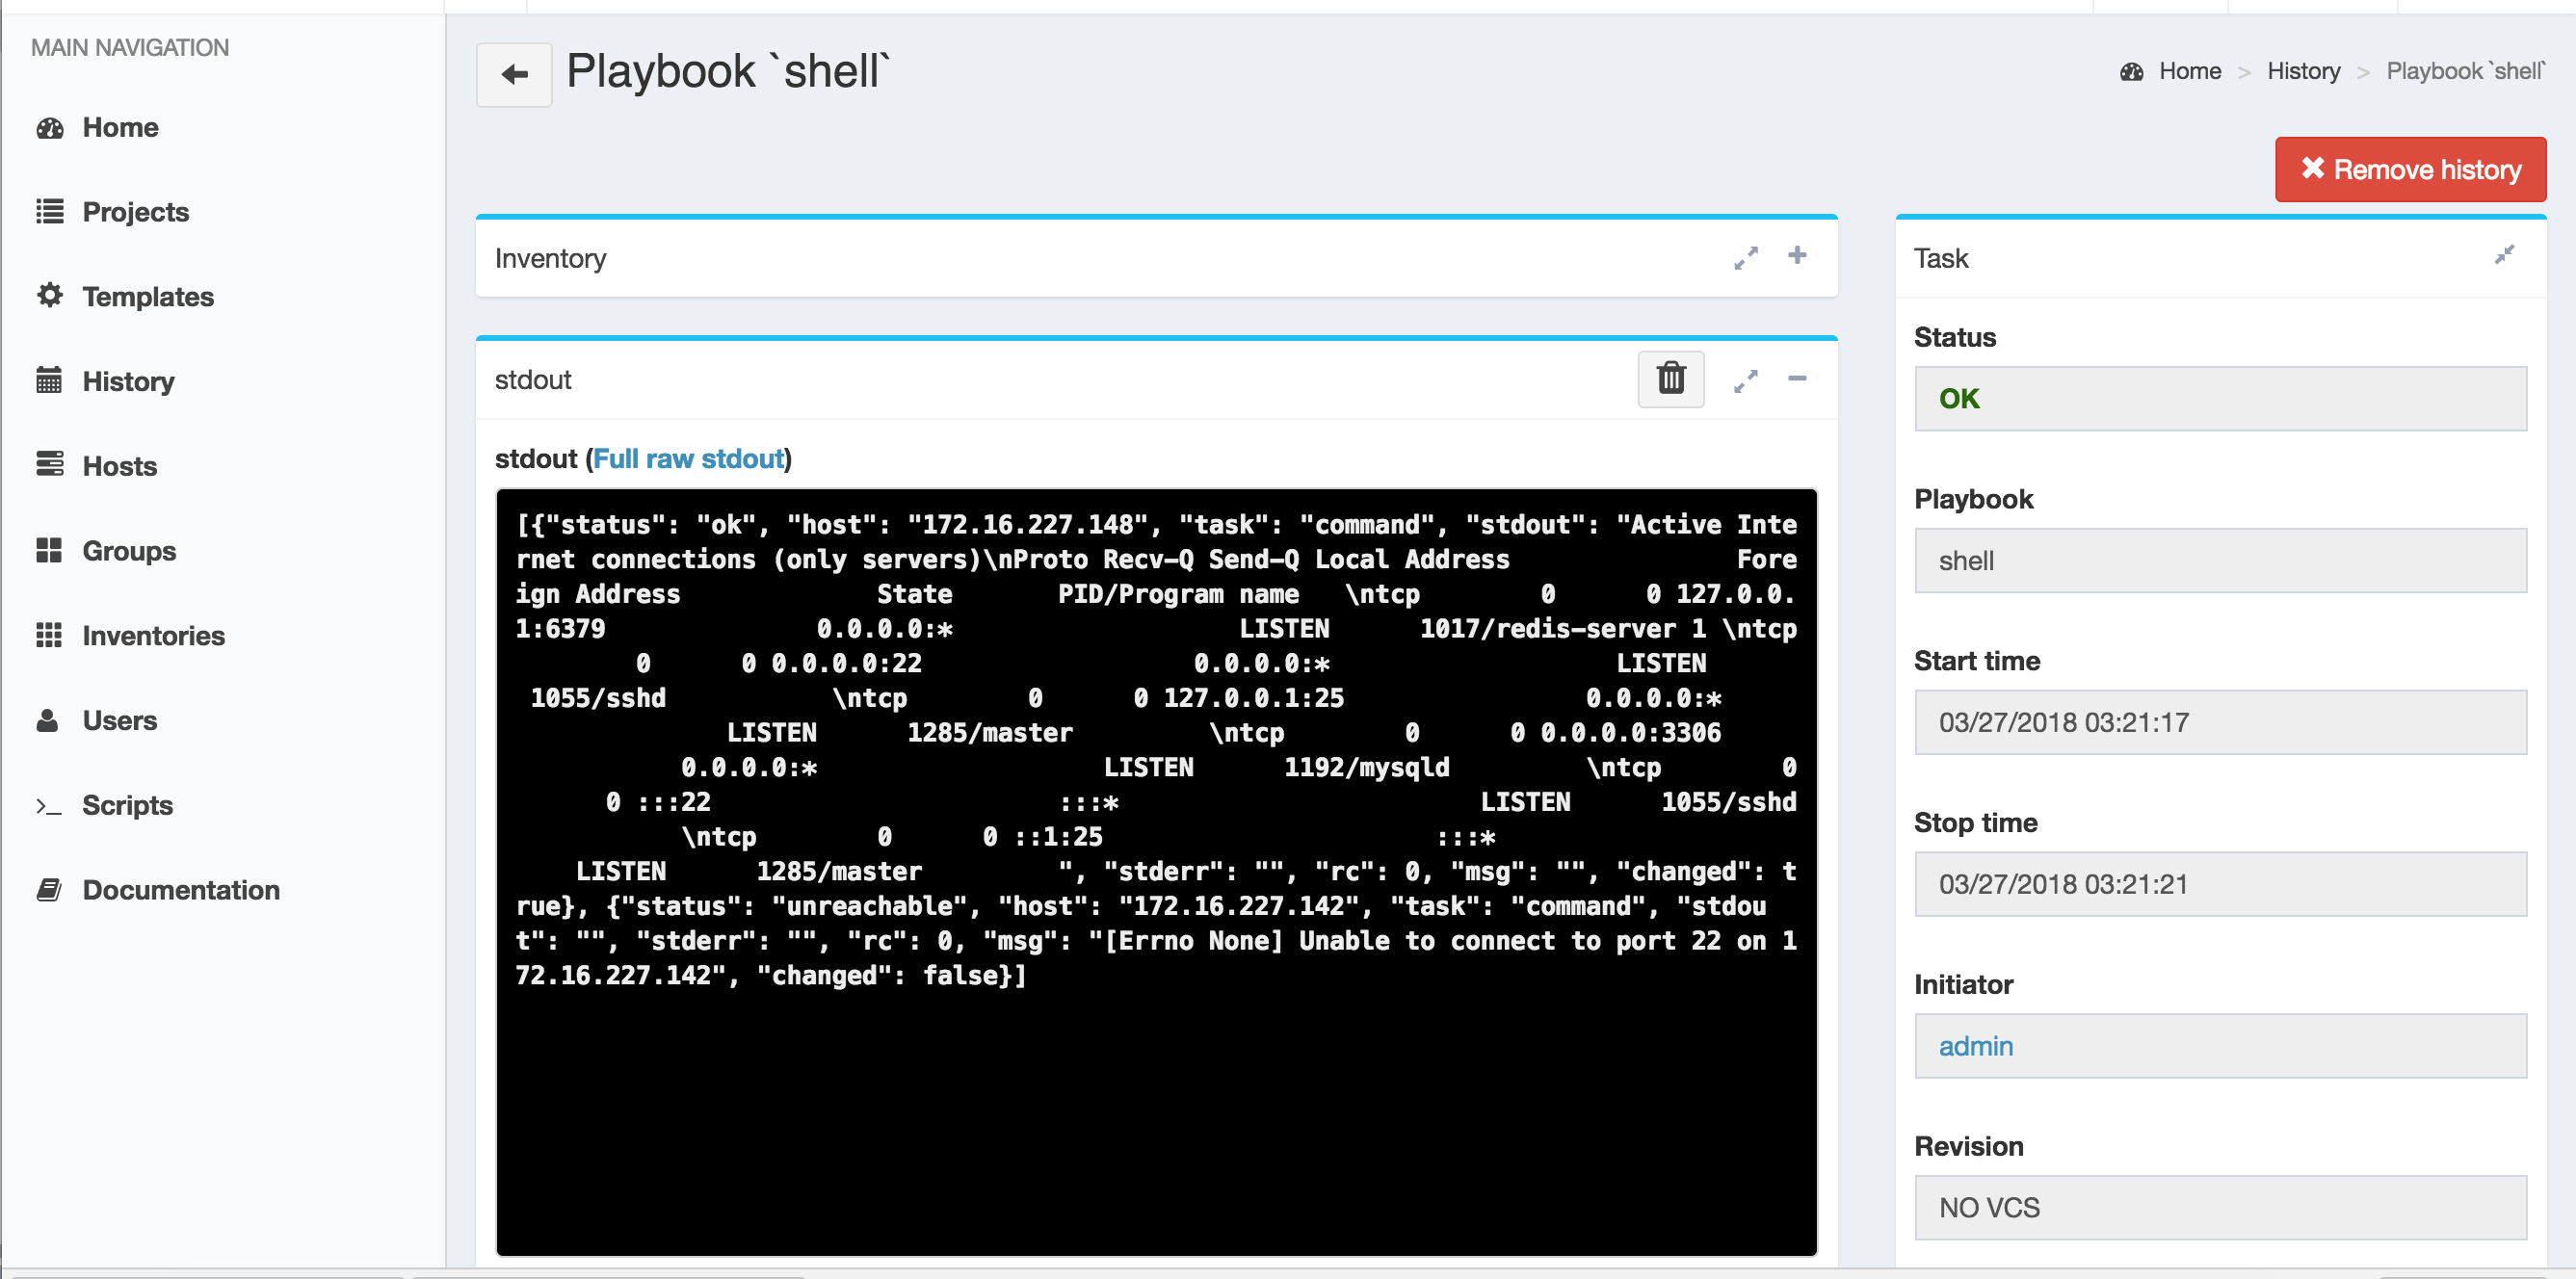
Task: Click the Full raw stdout link
Action: click(690, 459)
